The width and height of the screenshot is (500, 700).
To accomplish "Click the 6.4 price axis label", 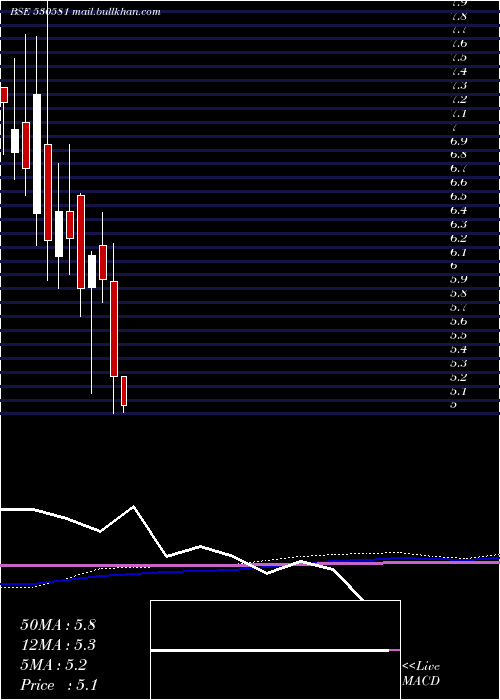I will [459, 210].
